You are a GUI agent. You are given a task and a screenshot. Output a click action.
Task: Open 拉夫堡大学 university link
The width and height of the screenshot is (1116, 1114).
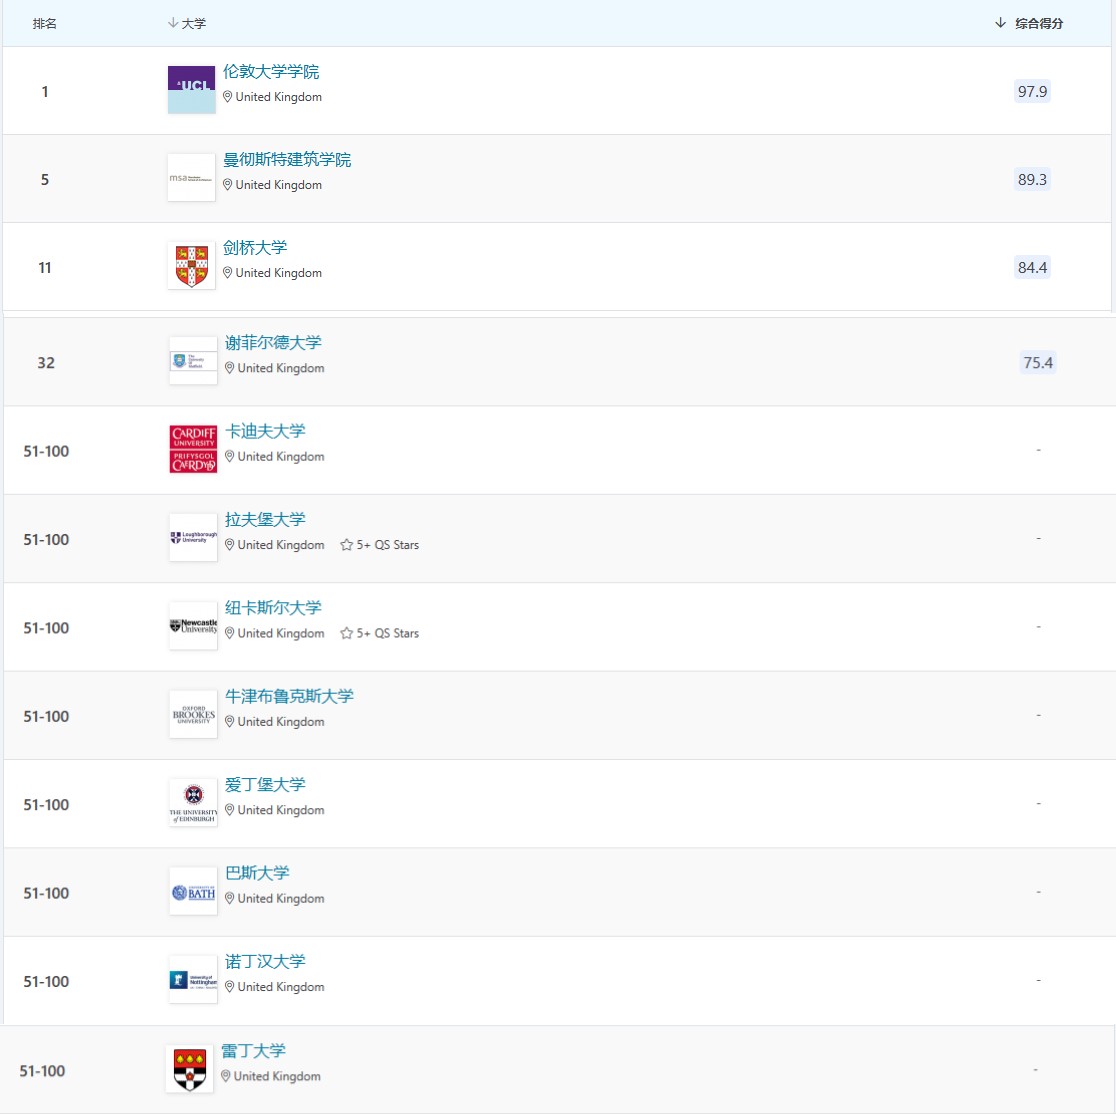pyautogui.click(x=265, y=520)
